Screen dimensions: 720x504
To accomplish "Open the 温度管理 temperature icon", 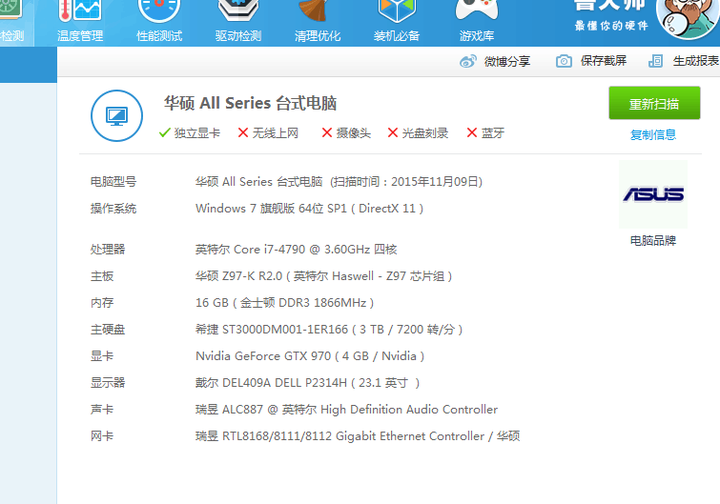I will (x=80, y=10).
